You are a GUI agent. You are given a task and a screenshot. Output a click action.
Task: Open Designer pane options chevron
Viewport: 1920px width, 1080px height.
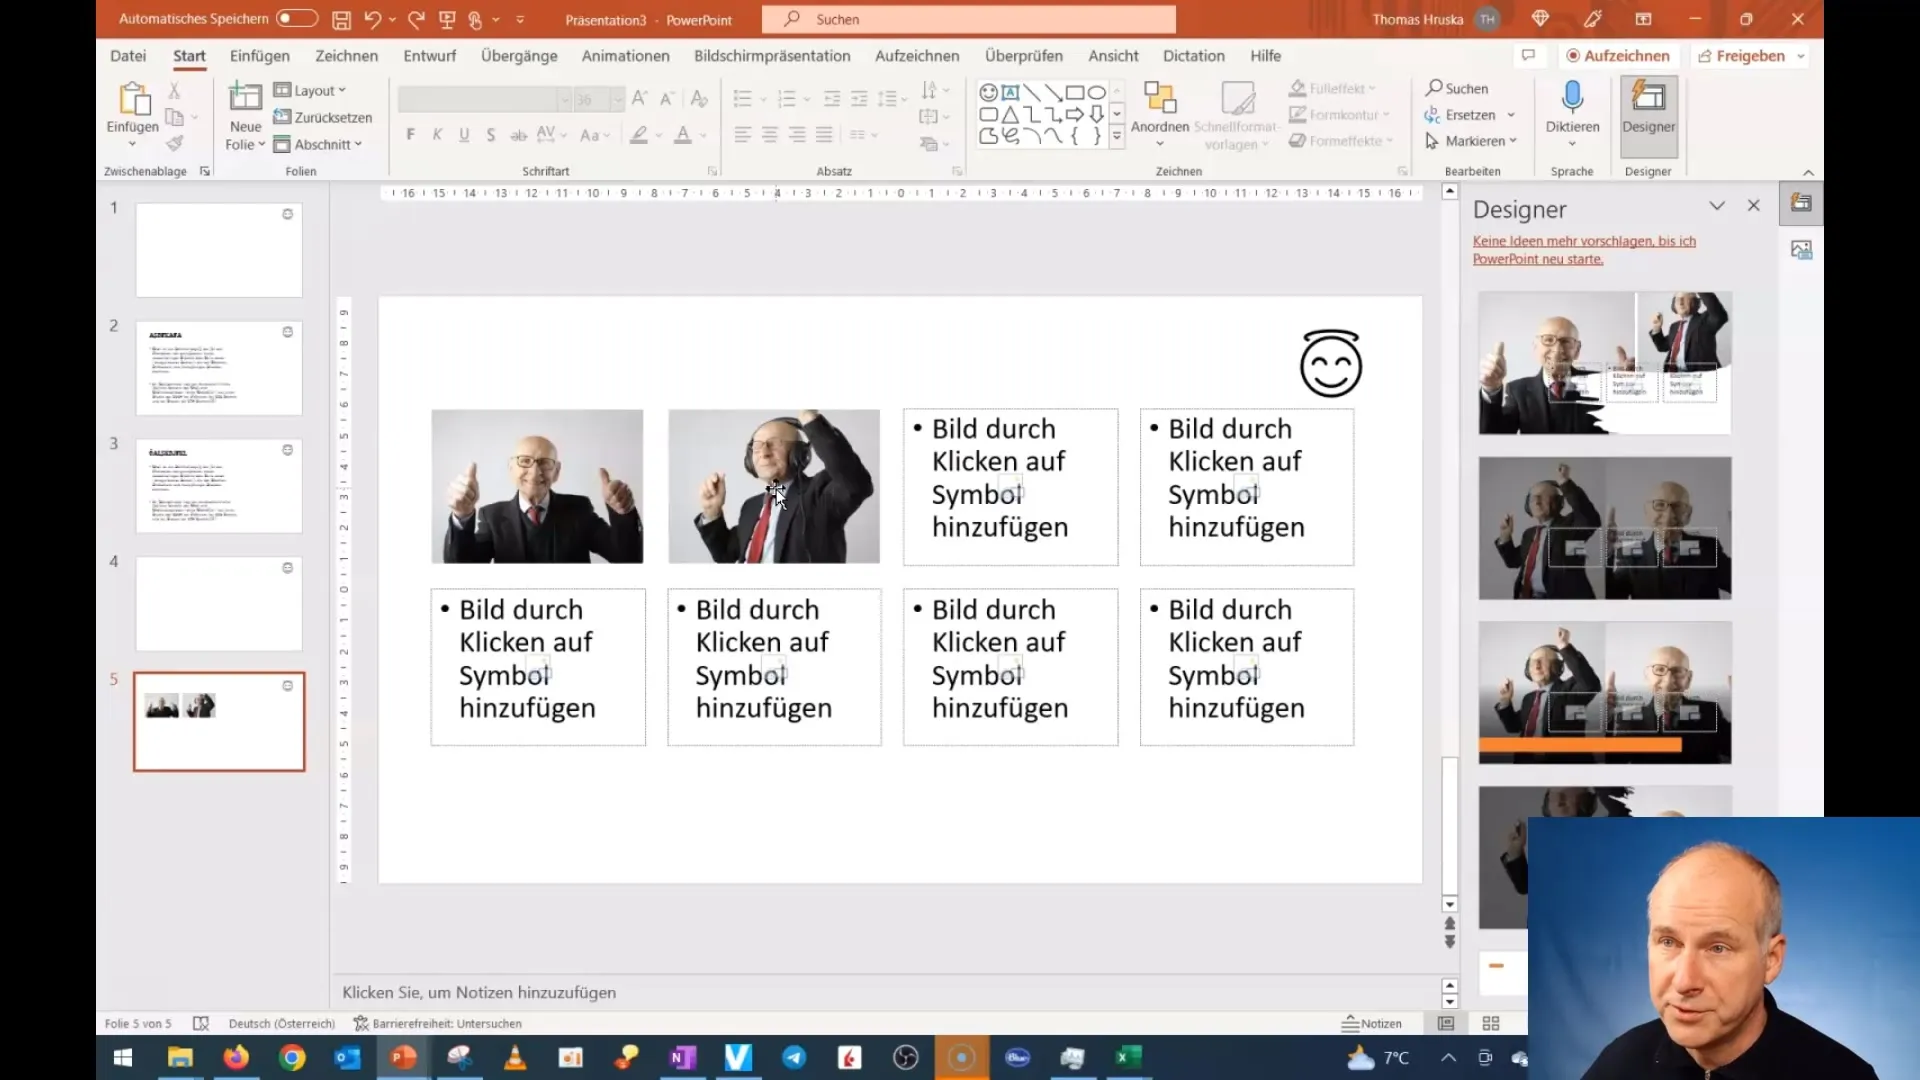(x=1717, y=206)
